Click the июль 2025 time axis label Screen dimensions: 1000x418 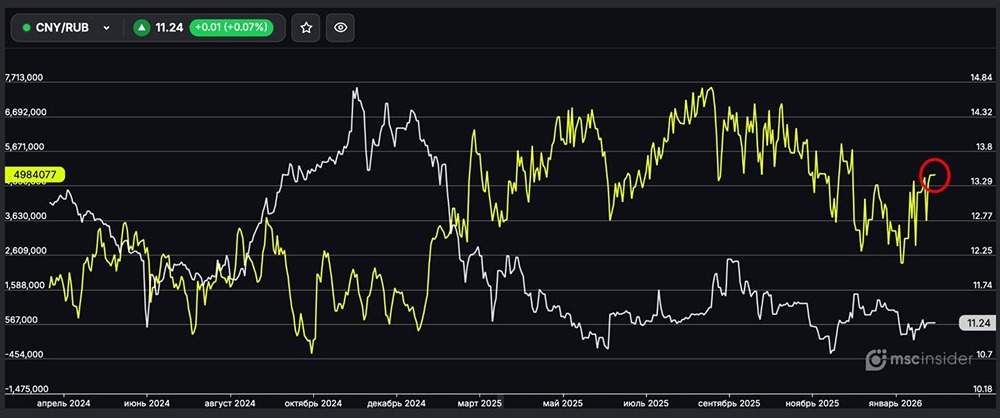coord(647,404)
